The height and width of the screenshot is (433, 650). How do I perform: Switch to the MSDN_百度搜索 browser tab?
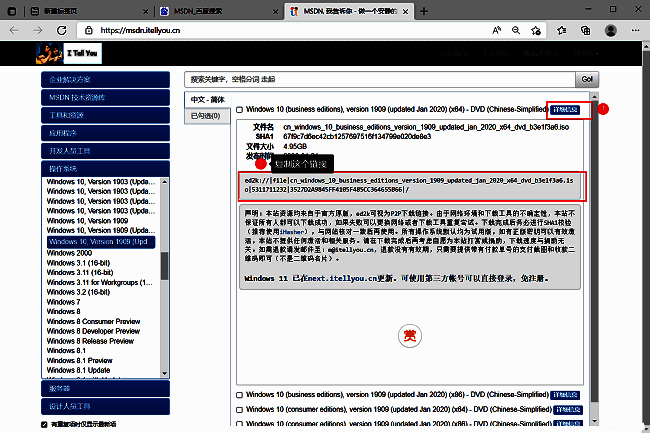point(219,11)
